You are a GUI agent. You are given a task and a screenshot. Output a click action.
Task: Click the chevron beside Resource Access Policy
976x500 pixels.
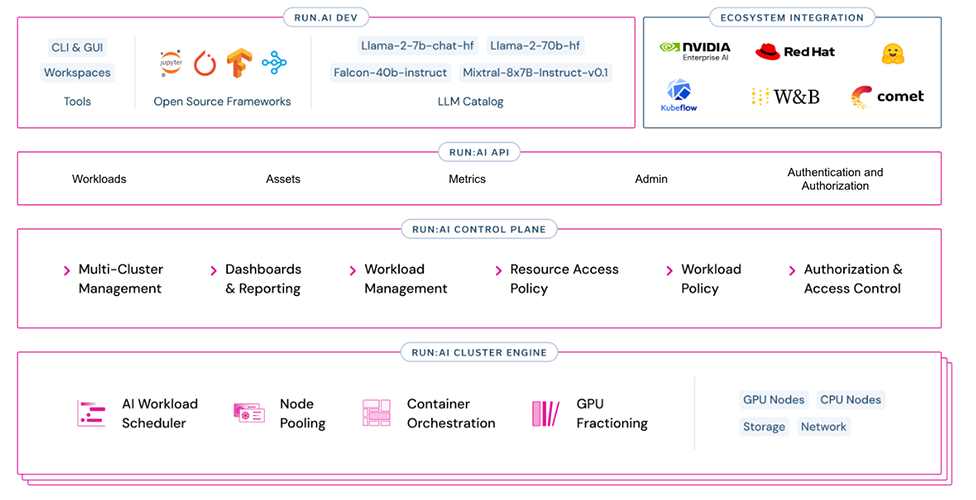(x=498, y=270)
